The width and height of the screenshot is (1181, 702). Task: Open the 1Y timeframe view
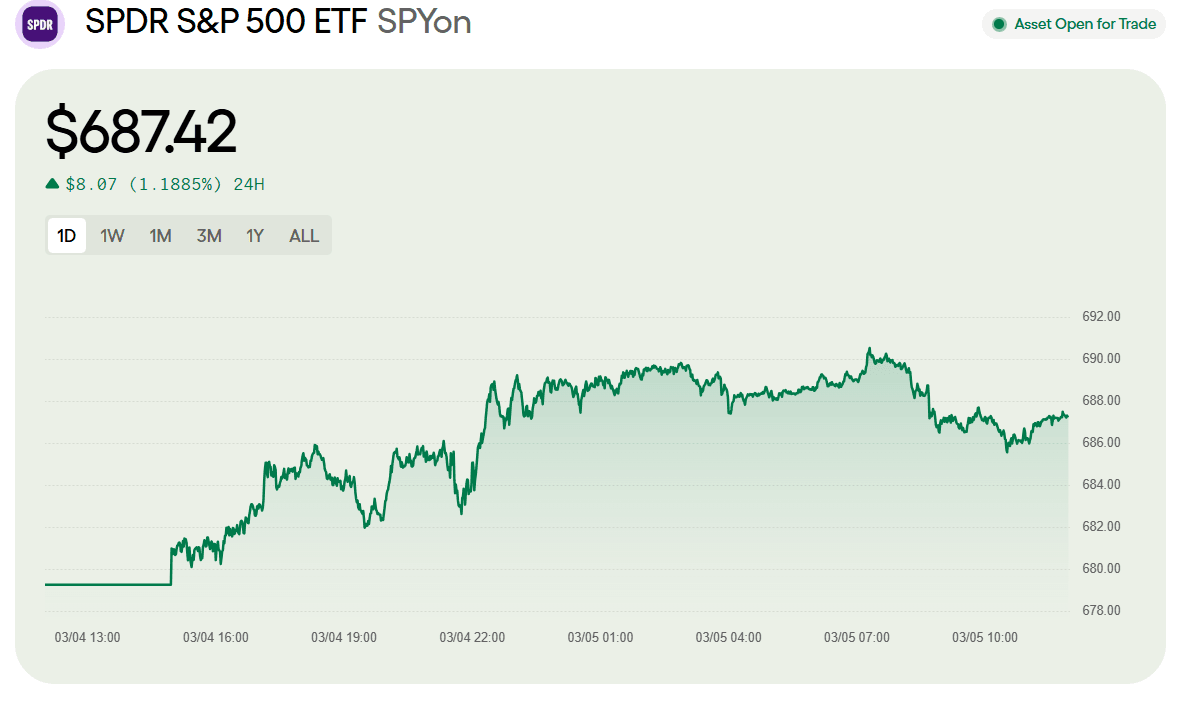pyautogui.click(x=254, y=235)
